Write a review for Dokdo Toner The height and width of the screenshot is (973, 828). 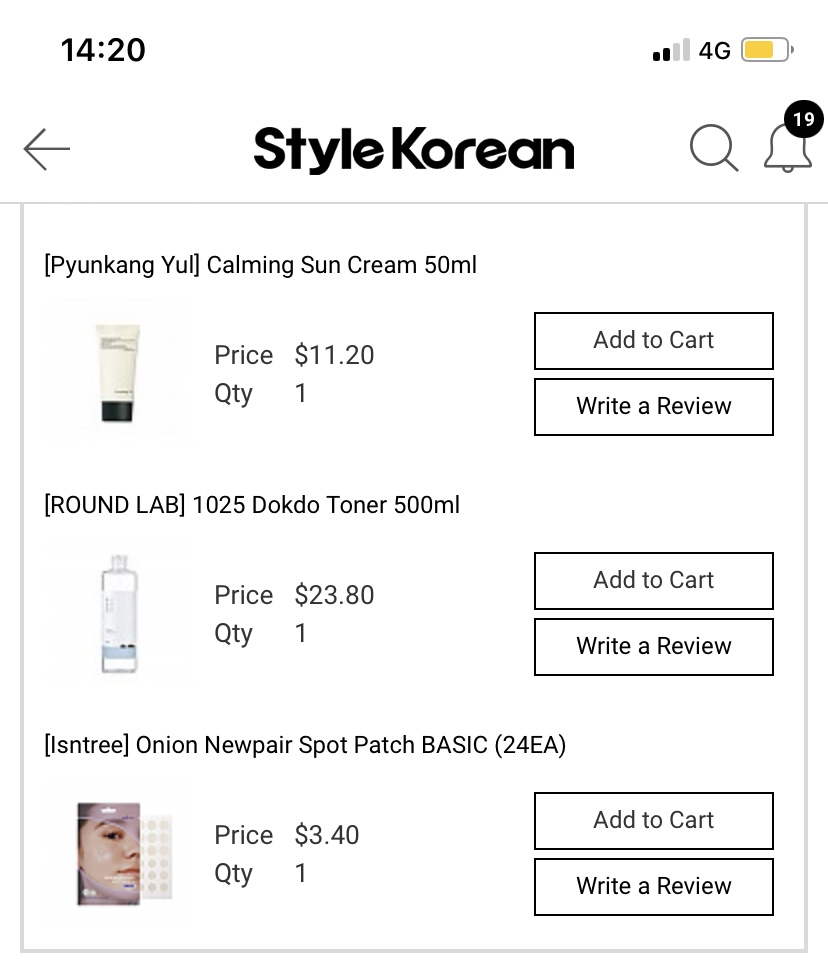pos(653,647)
